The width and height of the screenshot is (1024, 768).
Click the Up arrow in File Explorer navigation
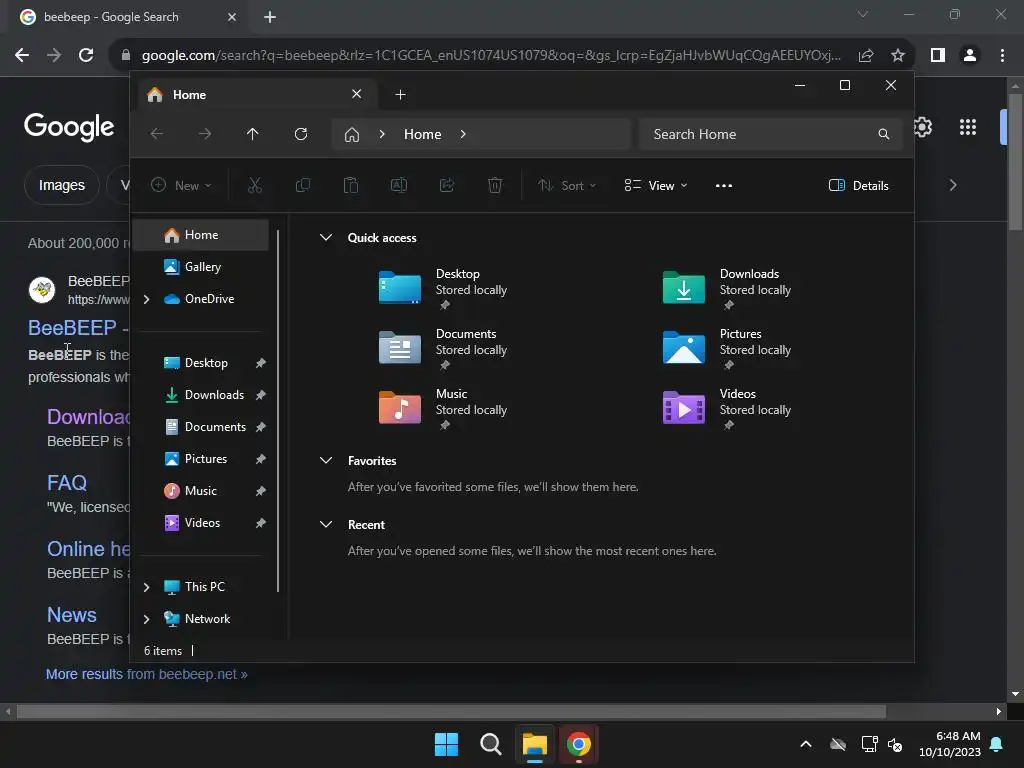coord(253,134)
